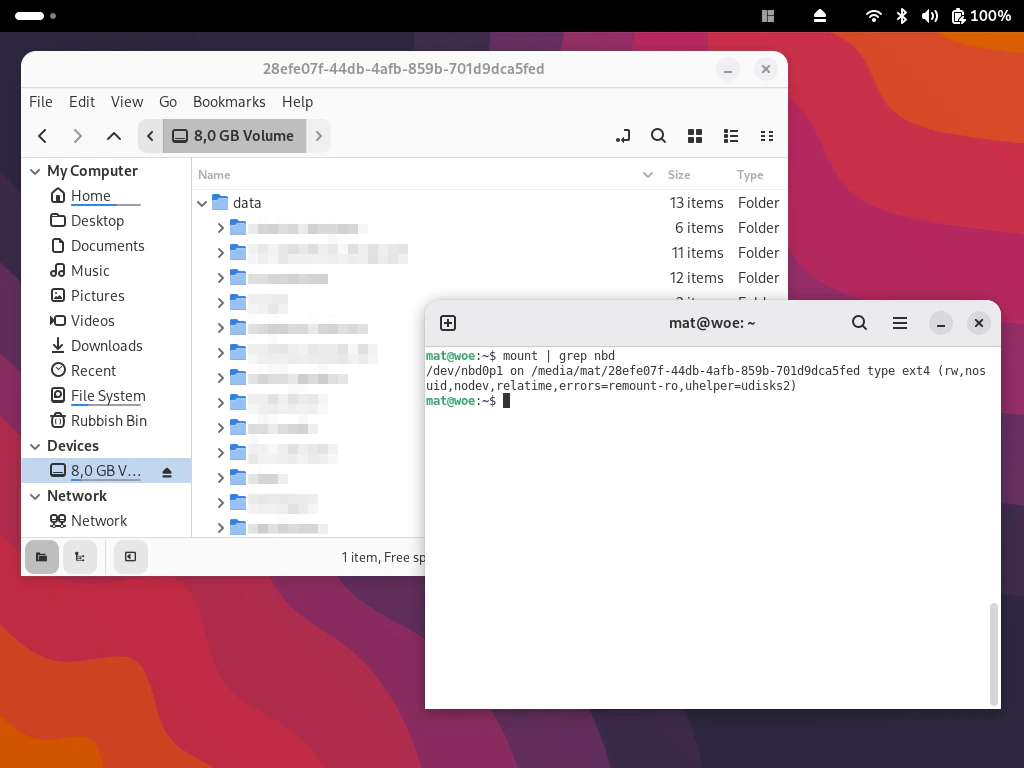Navigate back using the back arrow button
1024x768 pixels.
tap(42, 136)
